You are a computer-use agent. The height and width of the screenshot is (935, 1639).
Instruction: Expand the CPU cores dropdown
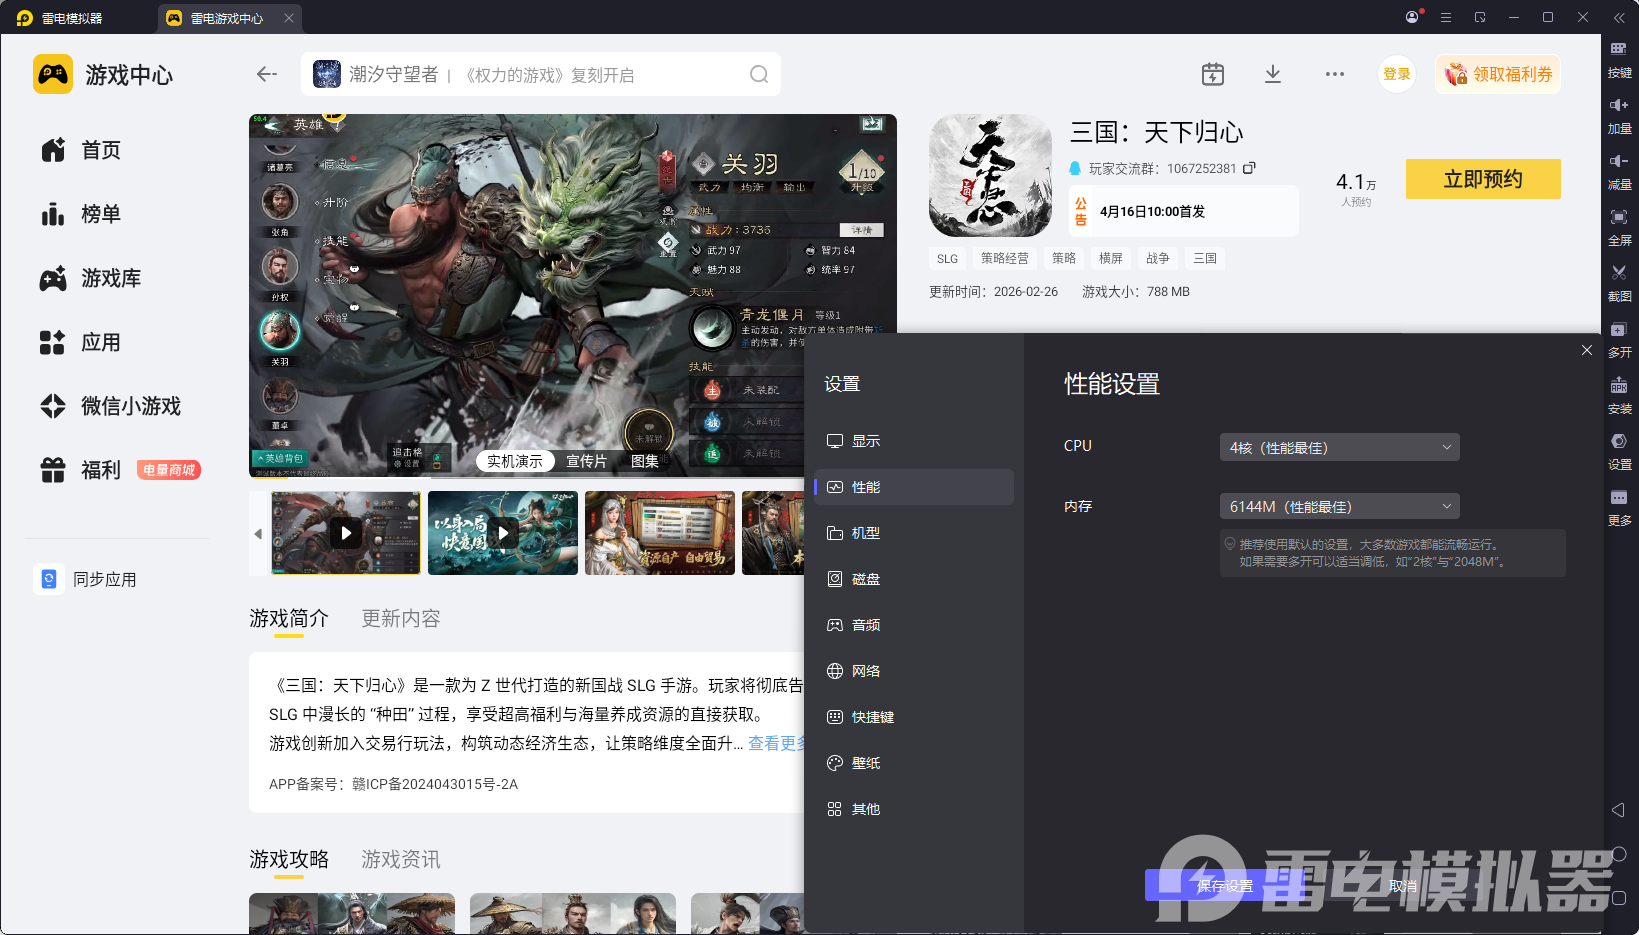pyautogui.click(x=1339, y=447)
